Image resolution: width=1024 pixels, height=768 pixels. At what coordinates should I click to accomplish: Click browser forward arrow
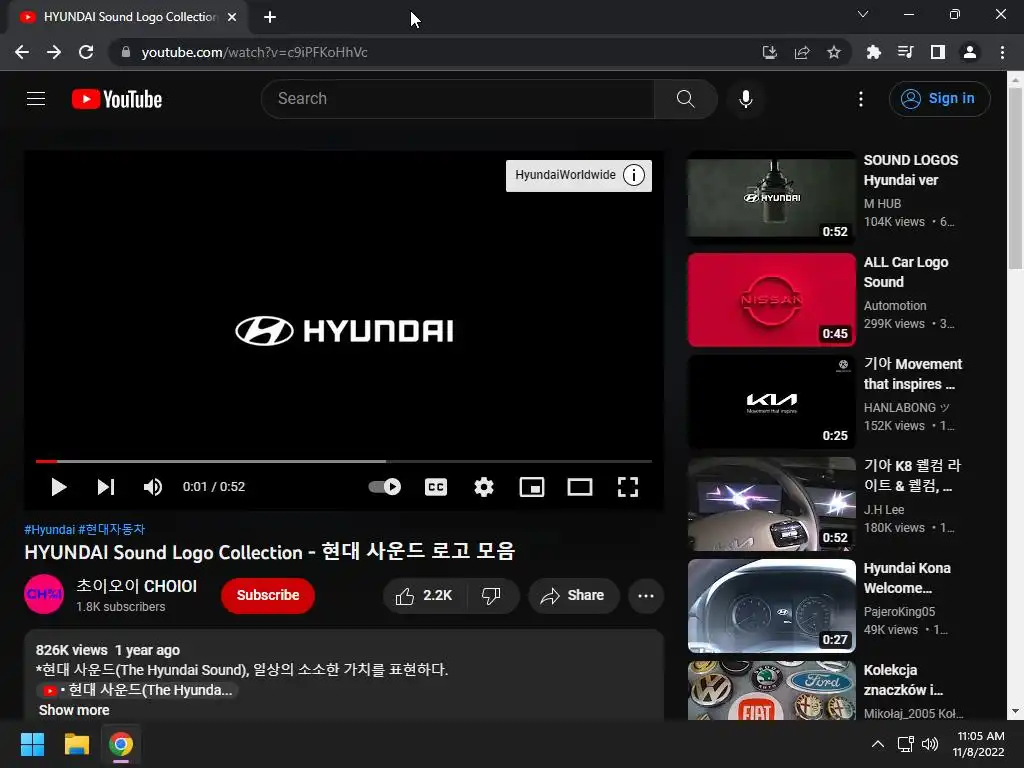point(54,52)
